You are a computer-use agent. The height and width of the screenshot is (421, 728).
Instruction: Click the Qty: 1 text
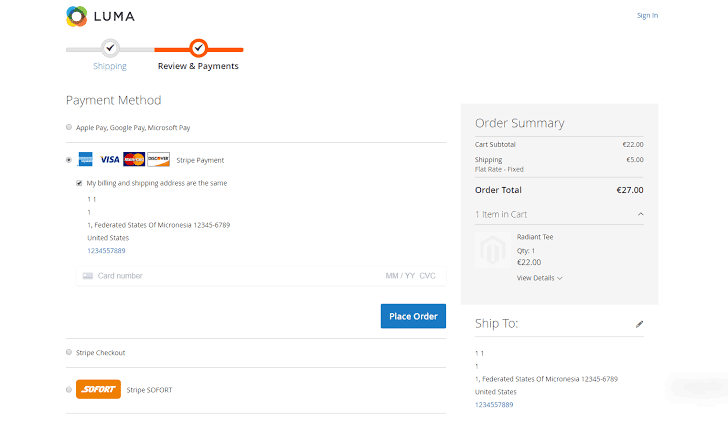[x=526, y=251]
